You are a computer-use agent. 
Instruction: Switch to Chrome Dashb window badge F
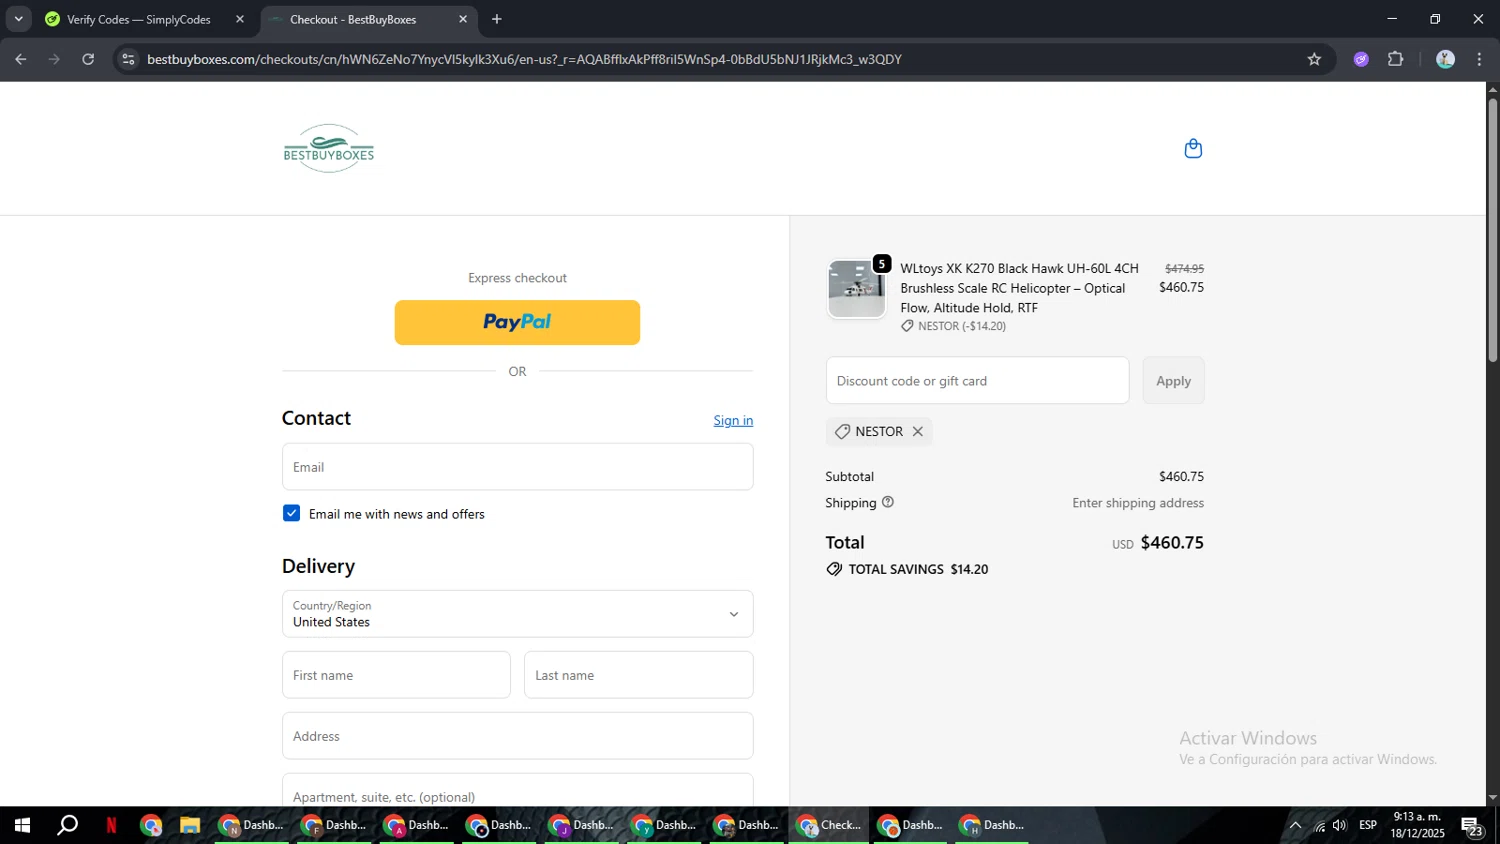(x=334, y=825)
